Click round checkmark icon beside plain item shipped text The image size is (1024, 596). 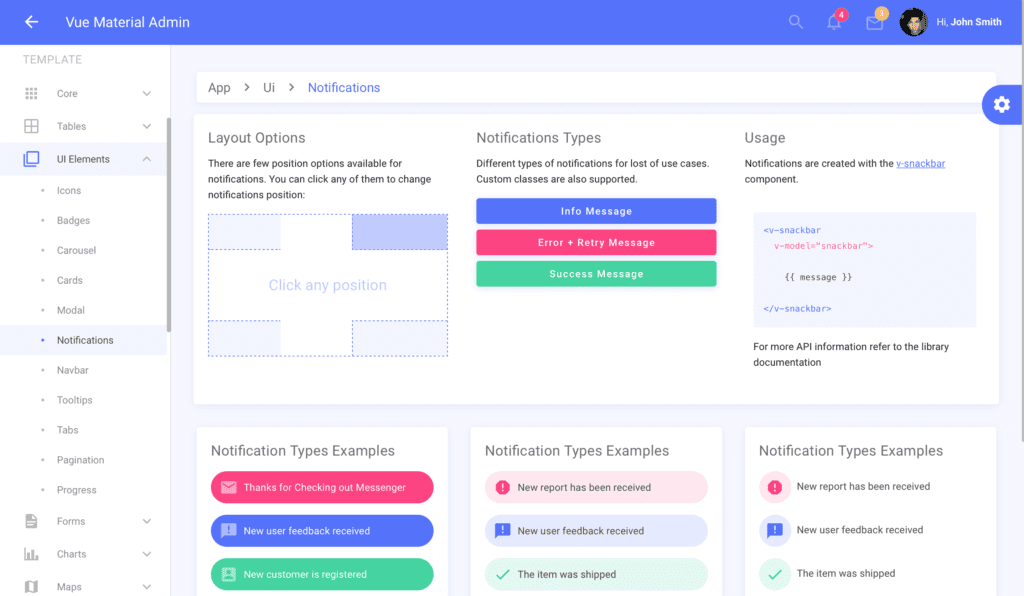point(775,574)
